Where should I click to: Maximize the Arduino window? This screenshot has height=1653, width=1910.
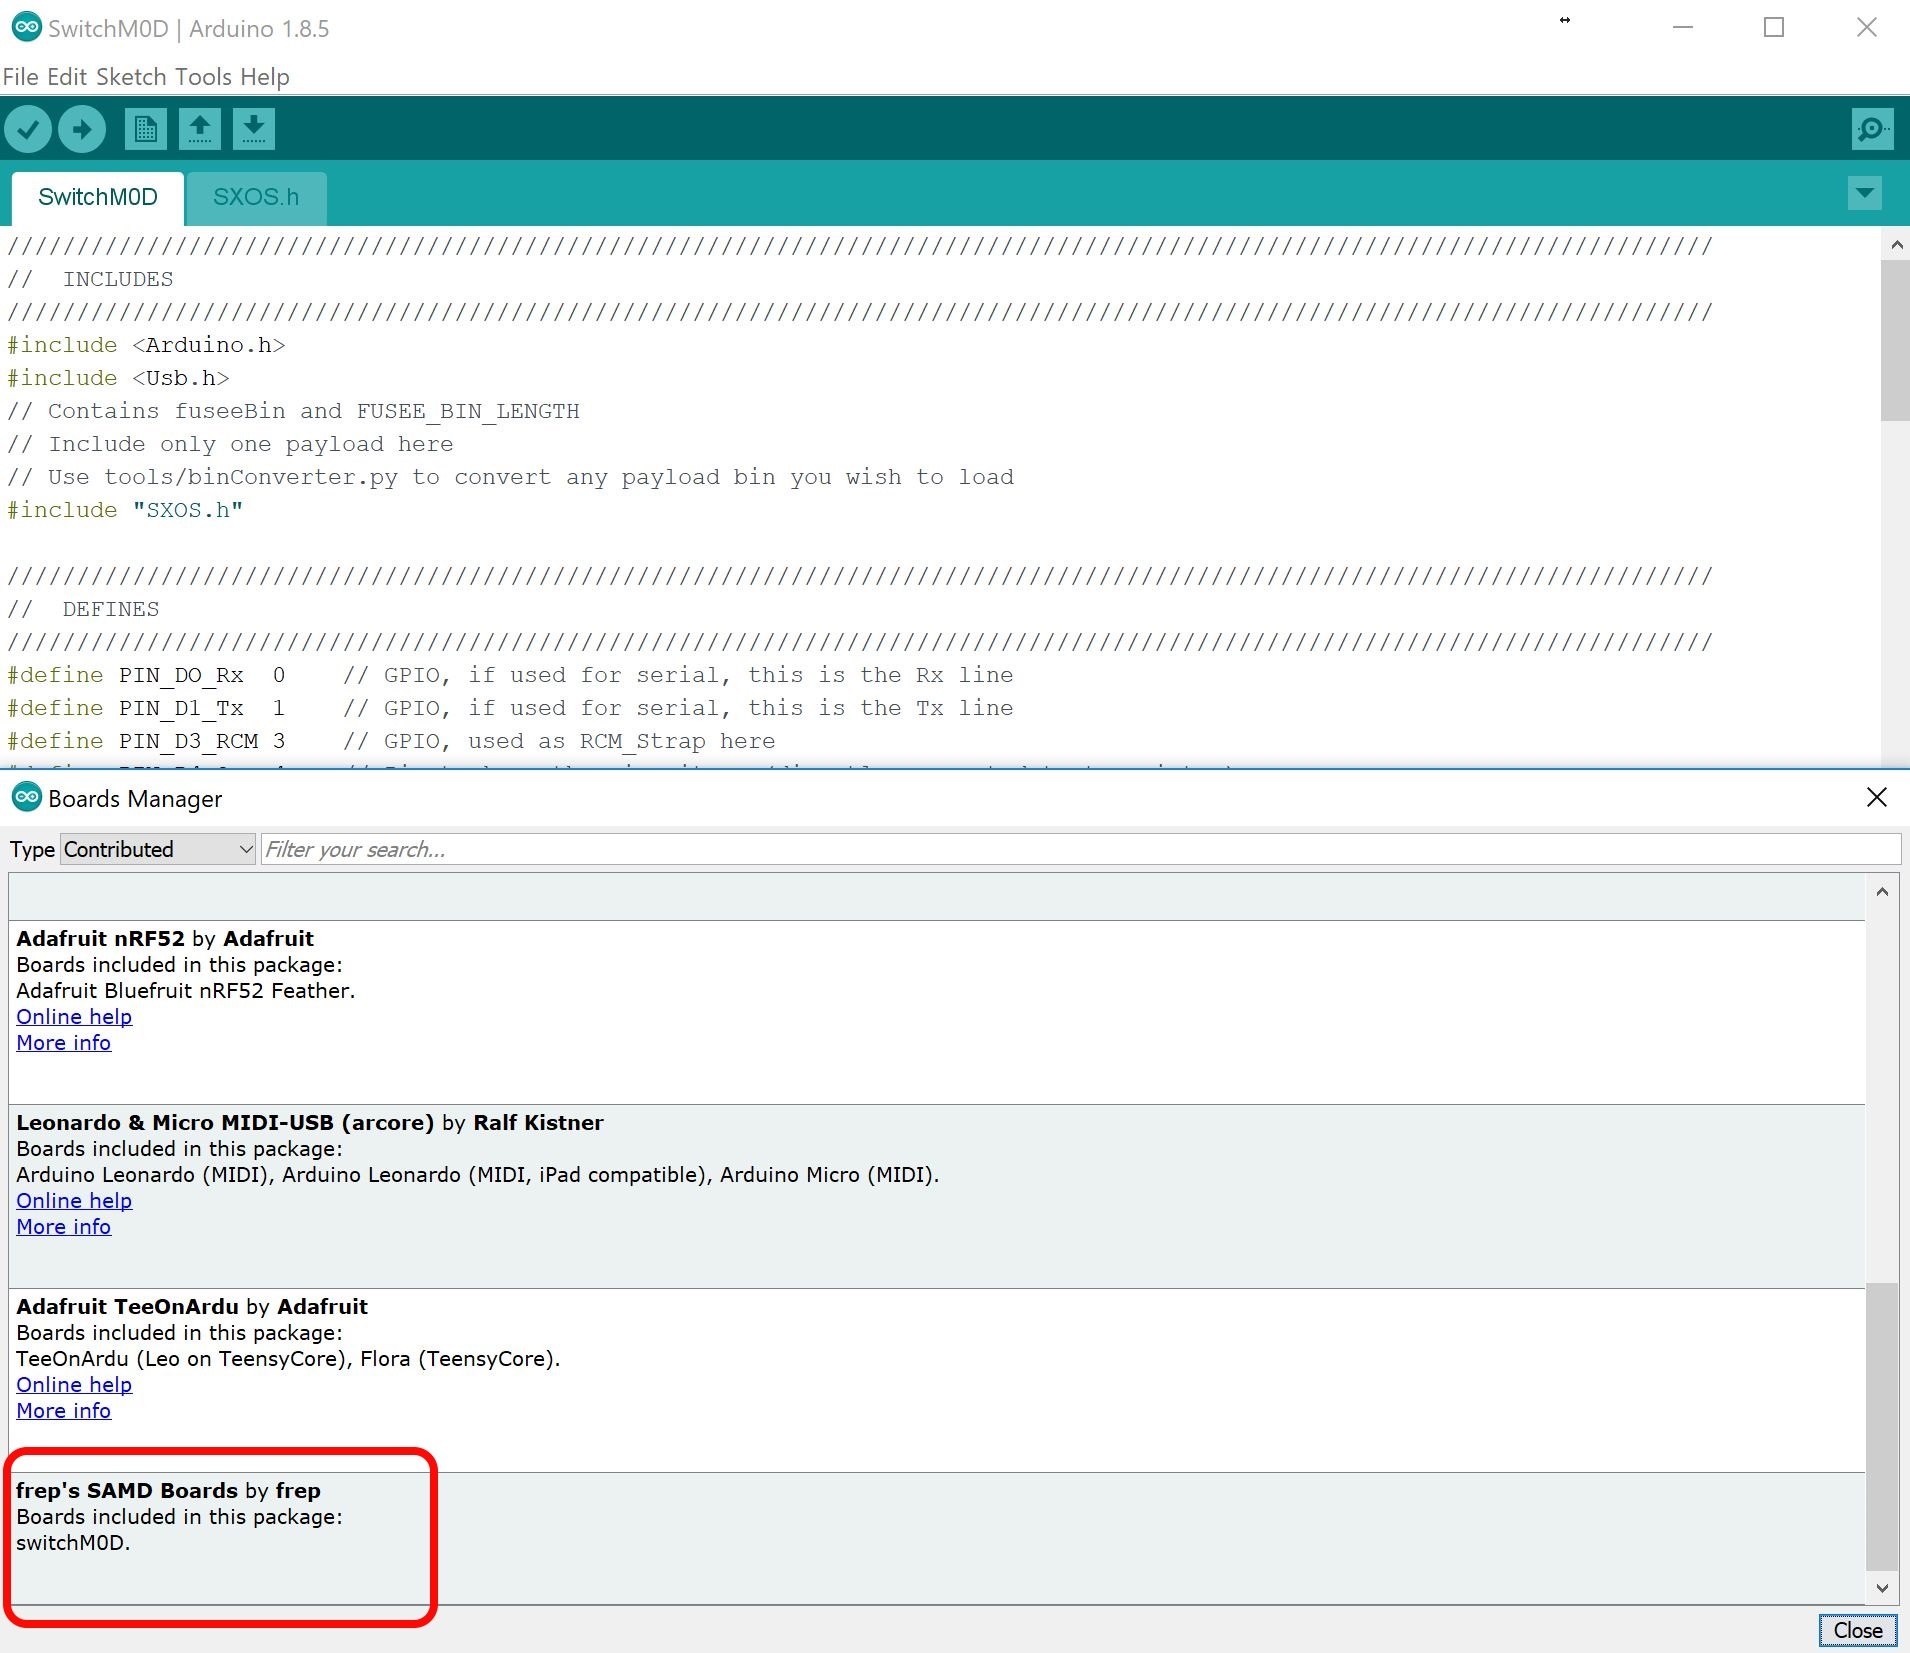(x=1774, y=28)
